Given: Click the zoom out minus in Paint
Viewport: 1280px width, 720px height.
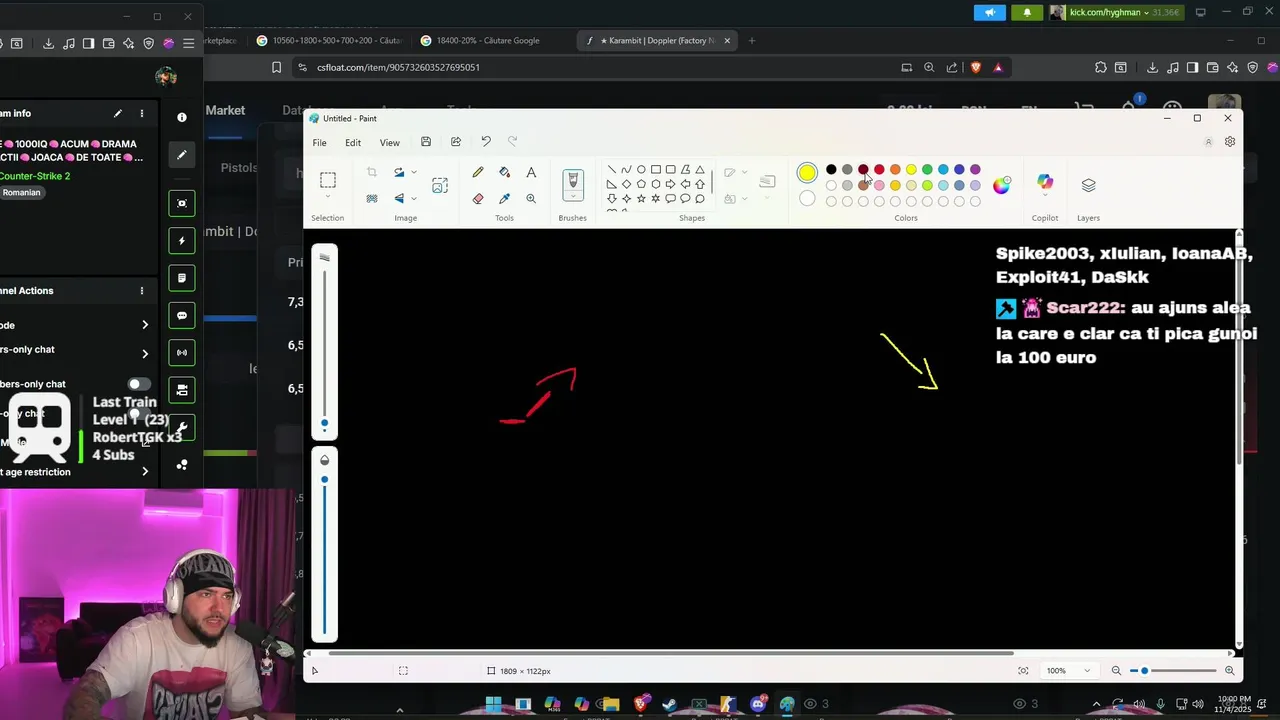Looking at the screenshot, I should (1116, 671).
